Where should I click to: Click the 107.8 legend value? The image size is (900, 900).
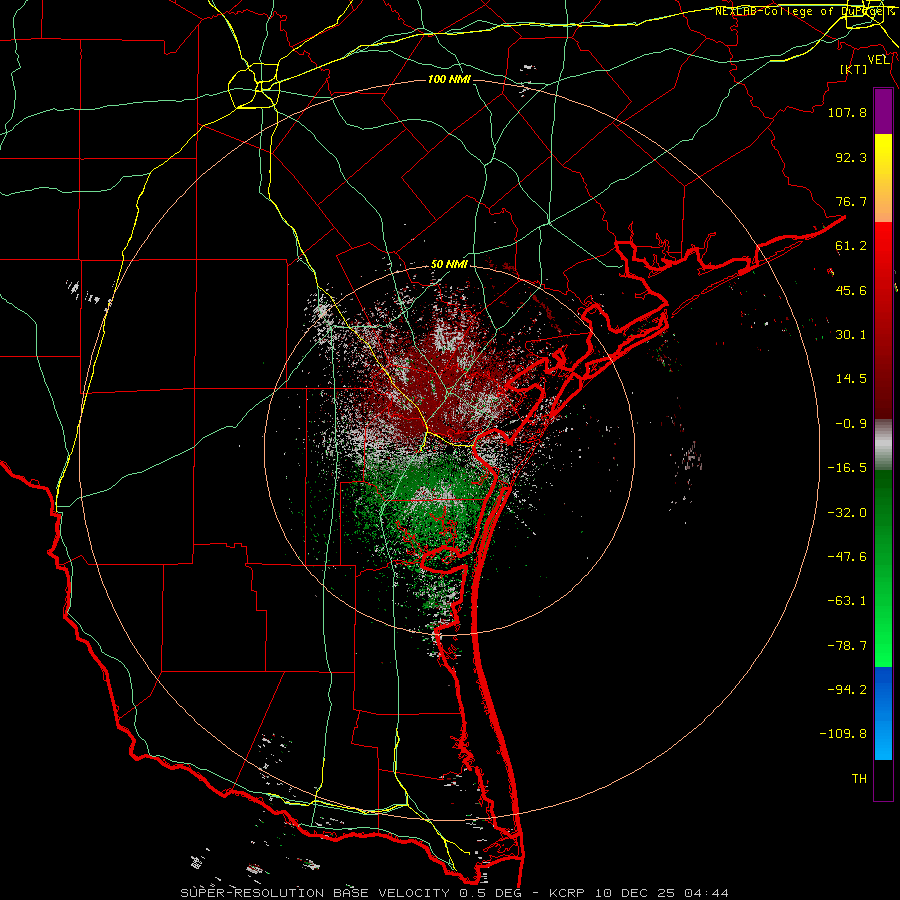coord(847,112)
